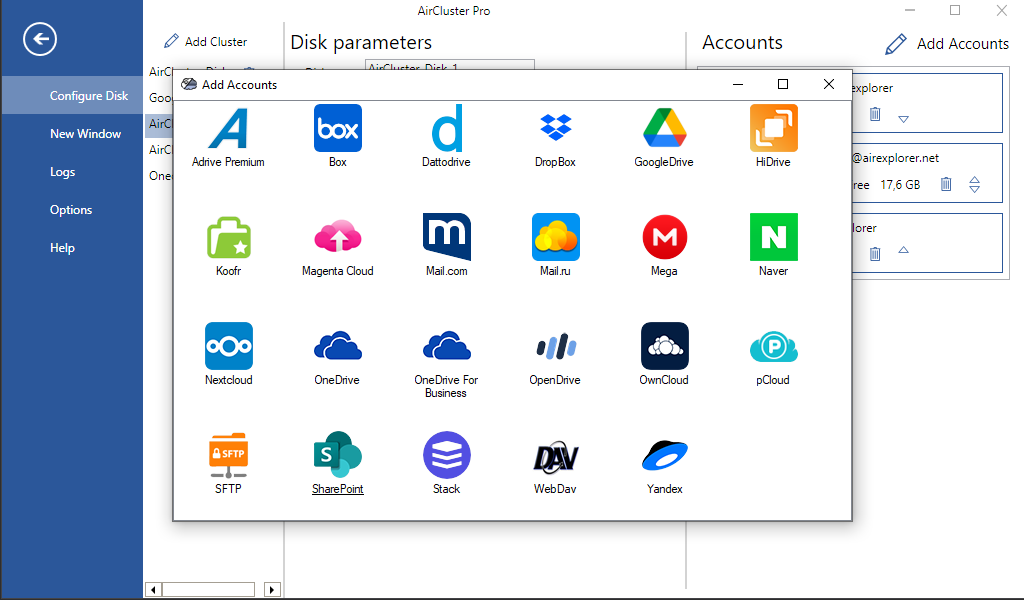1024x600 pixels.
Task: Select the Mail.ru cloud icon
Action: 556,237
